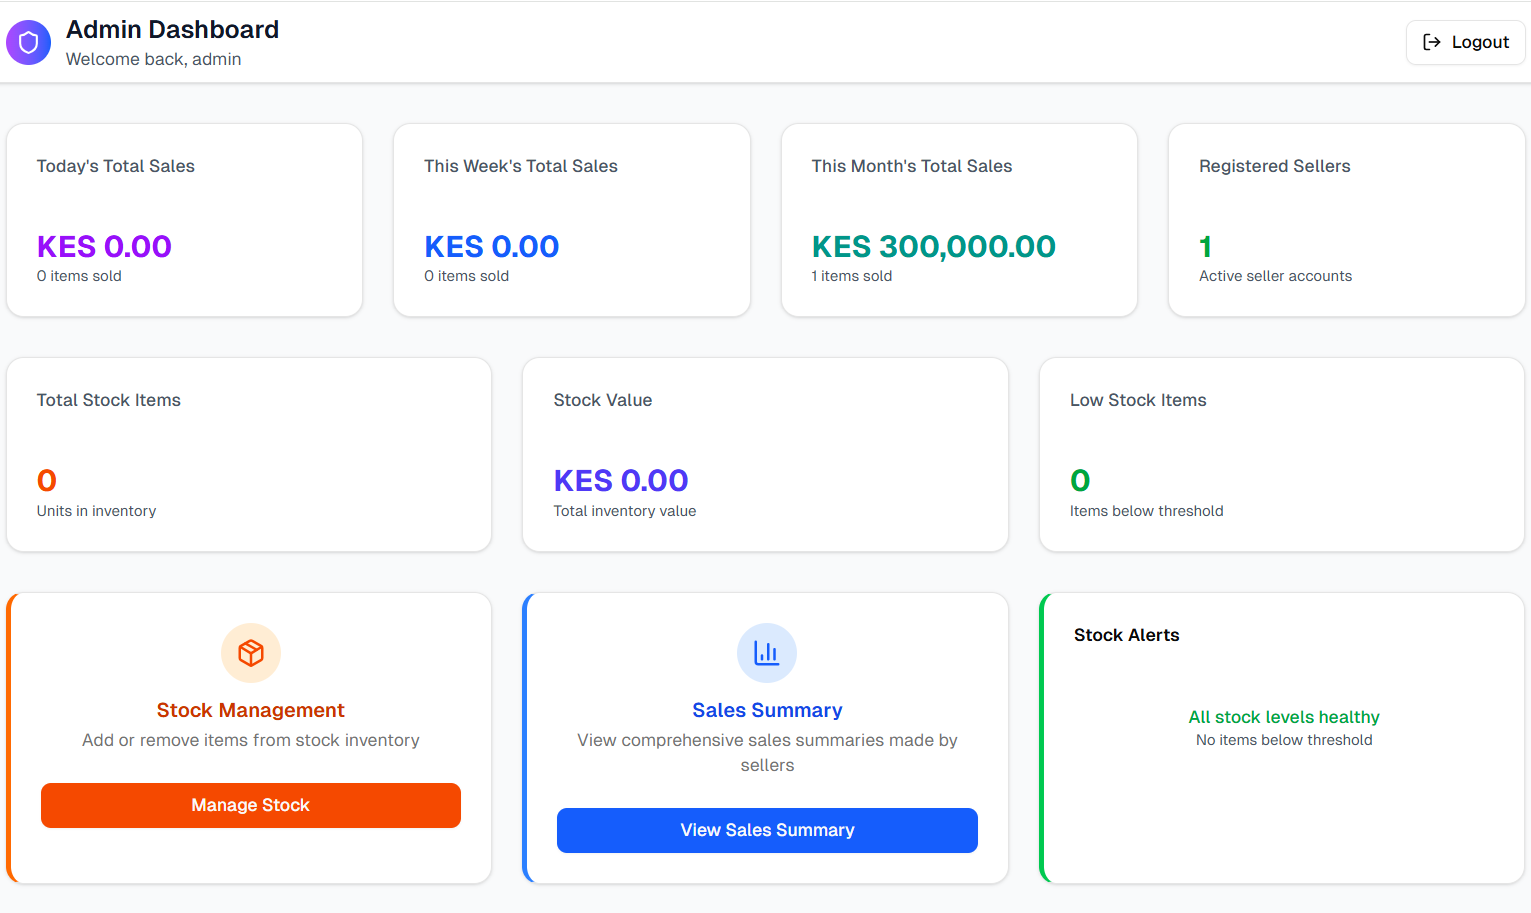
Task: Click the Logout button
Action: coord(1465,42)
